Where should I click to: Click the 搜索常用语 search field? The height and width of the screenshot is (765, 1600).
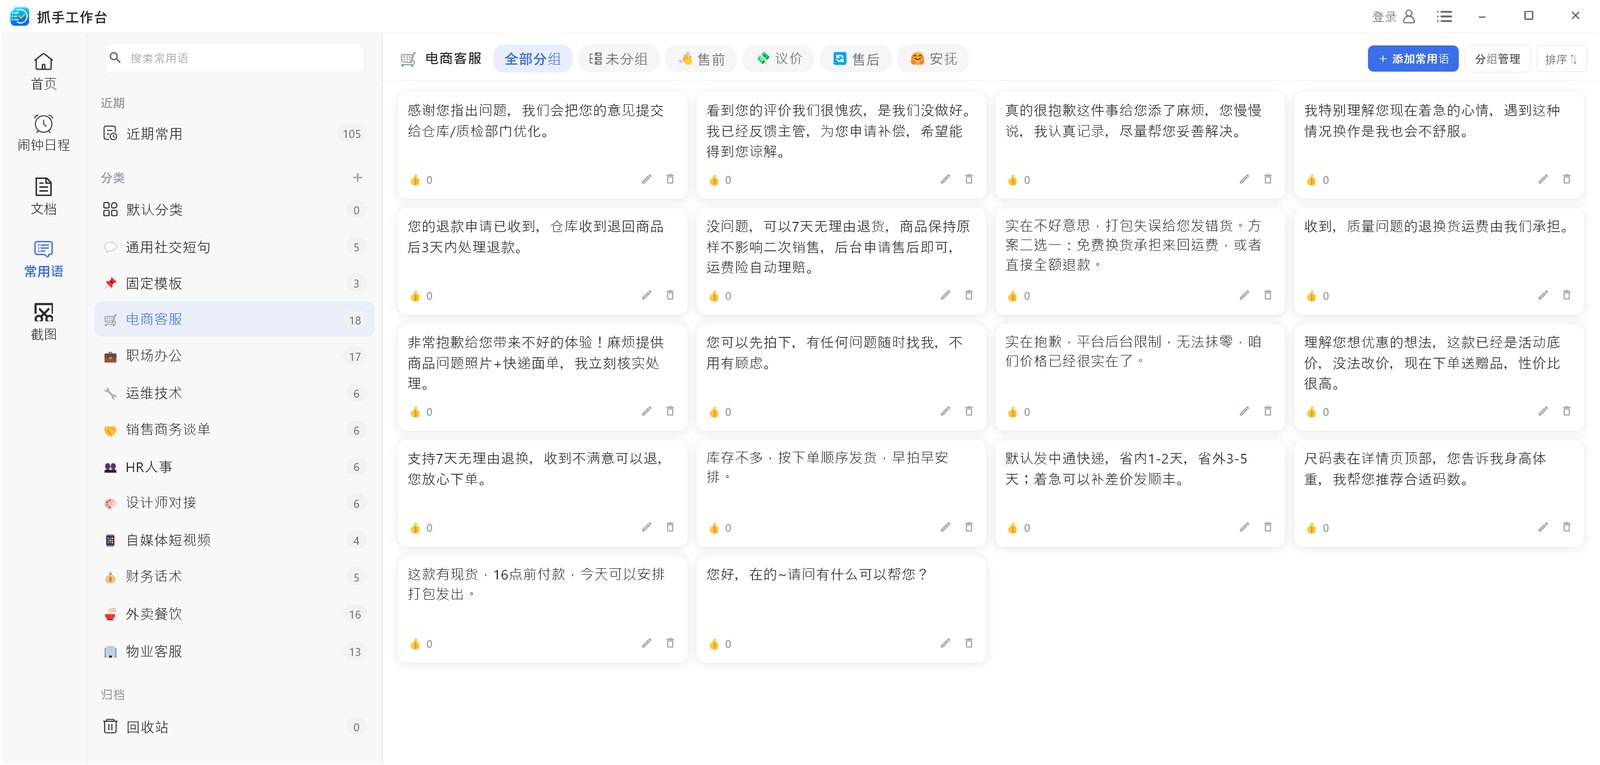click(235, 58)
